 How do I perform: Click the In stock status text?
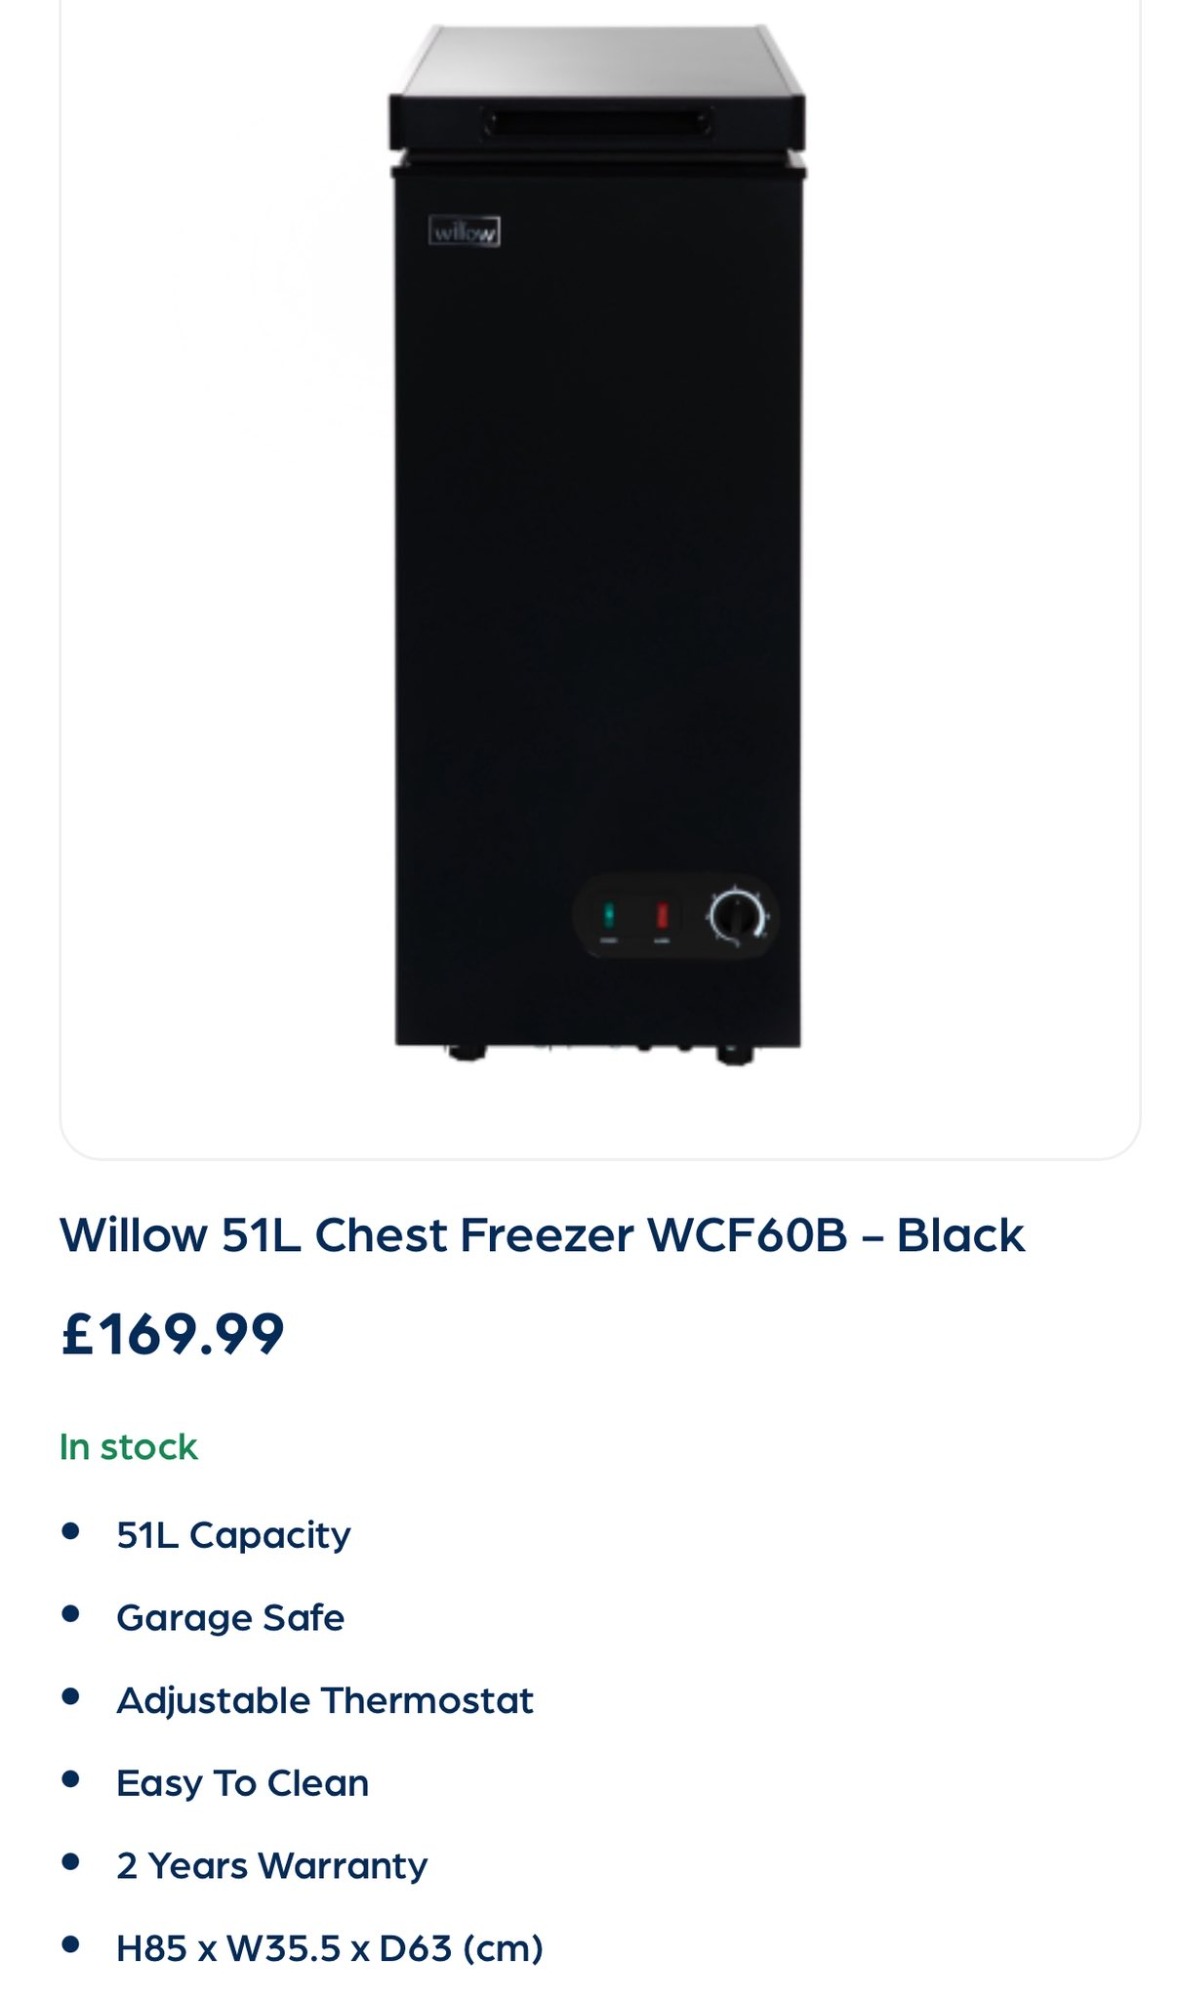pyautogui.click(x=128, y=1447)
